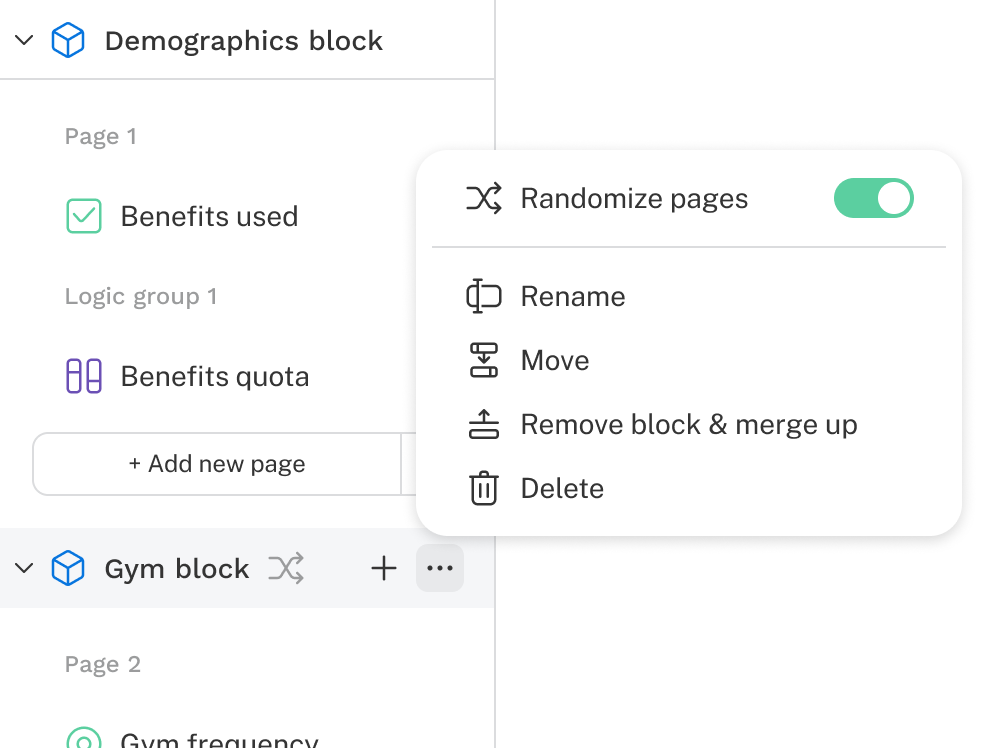Select the Gym block title row

176,569
